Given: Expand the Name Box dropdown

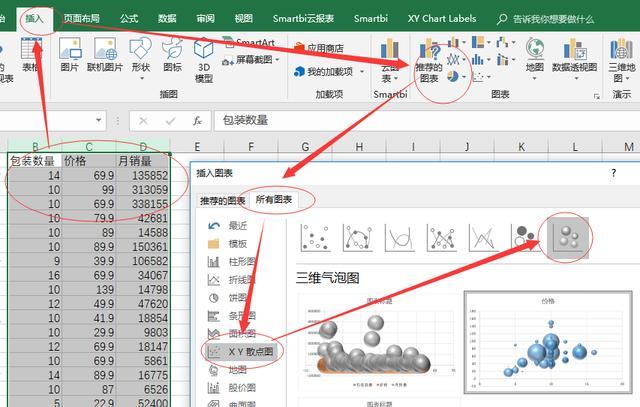Looking at the screenshot, I should (98, 120).
